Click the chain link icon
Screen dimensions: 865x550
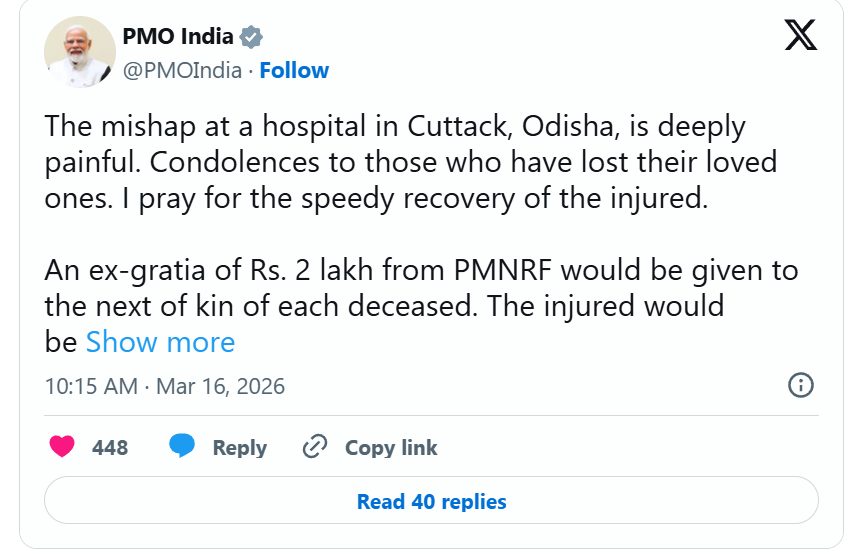click(315, 447)
